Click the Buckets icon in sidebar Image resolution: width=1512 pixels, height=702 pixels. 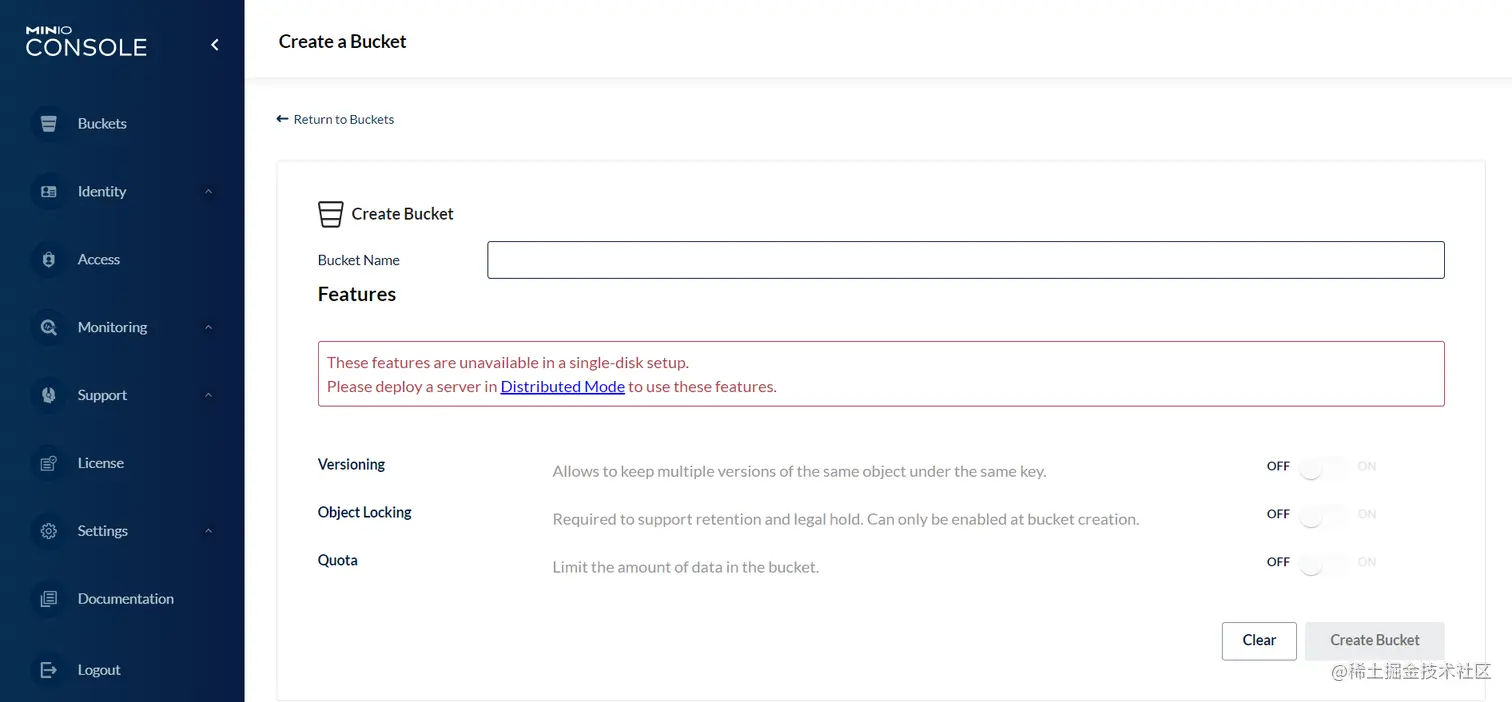click(x=48, y=124)
